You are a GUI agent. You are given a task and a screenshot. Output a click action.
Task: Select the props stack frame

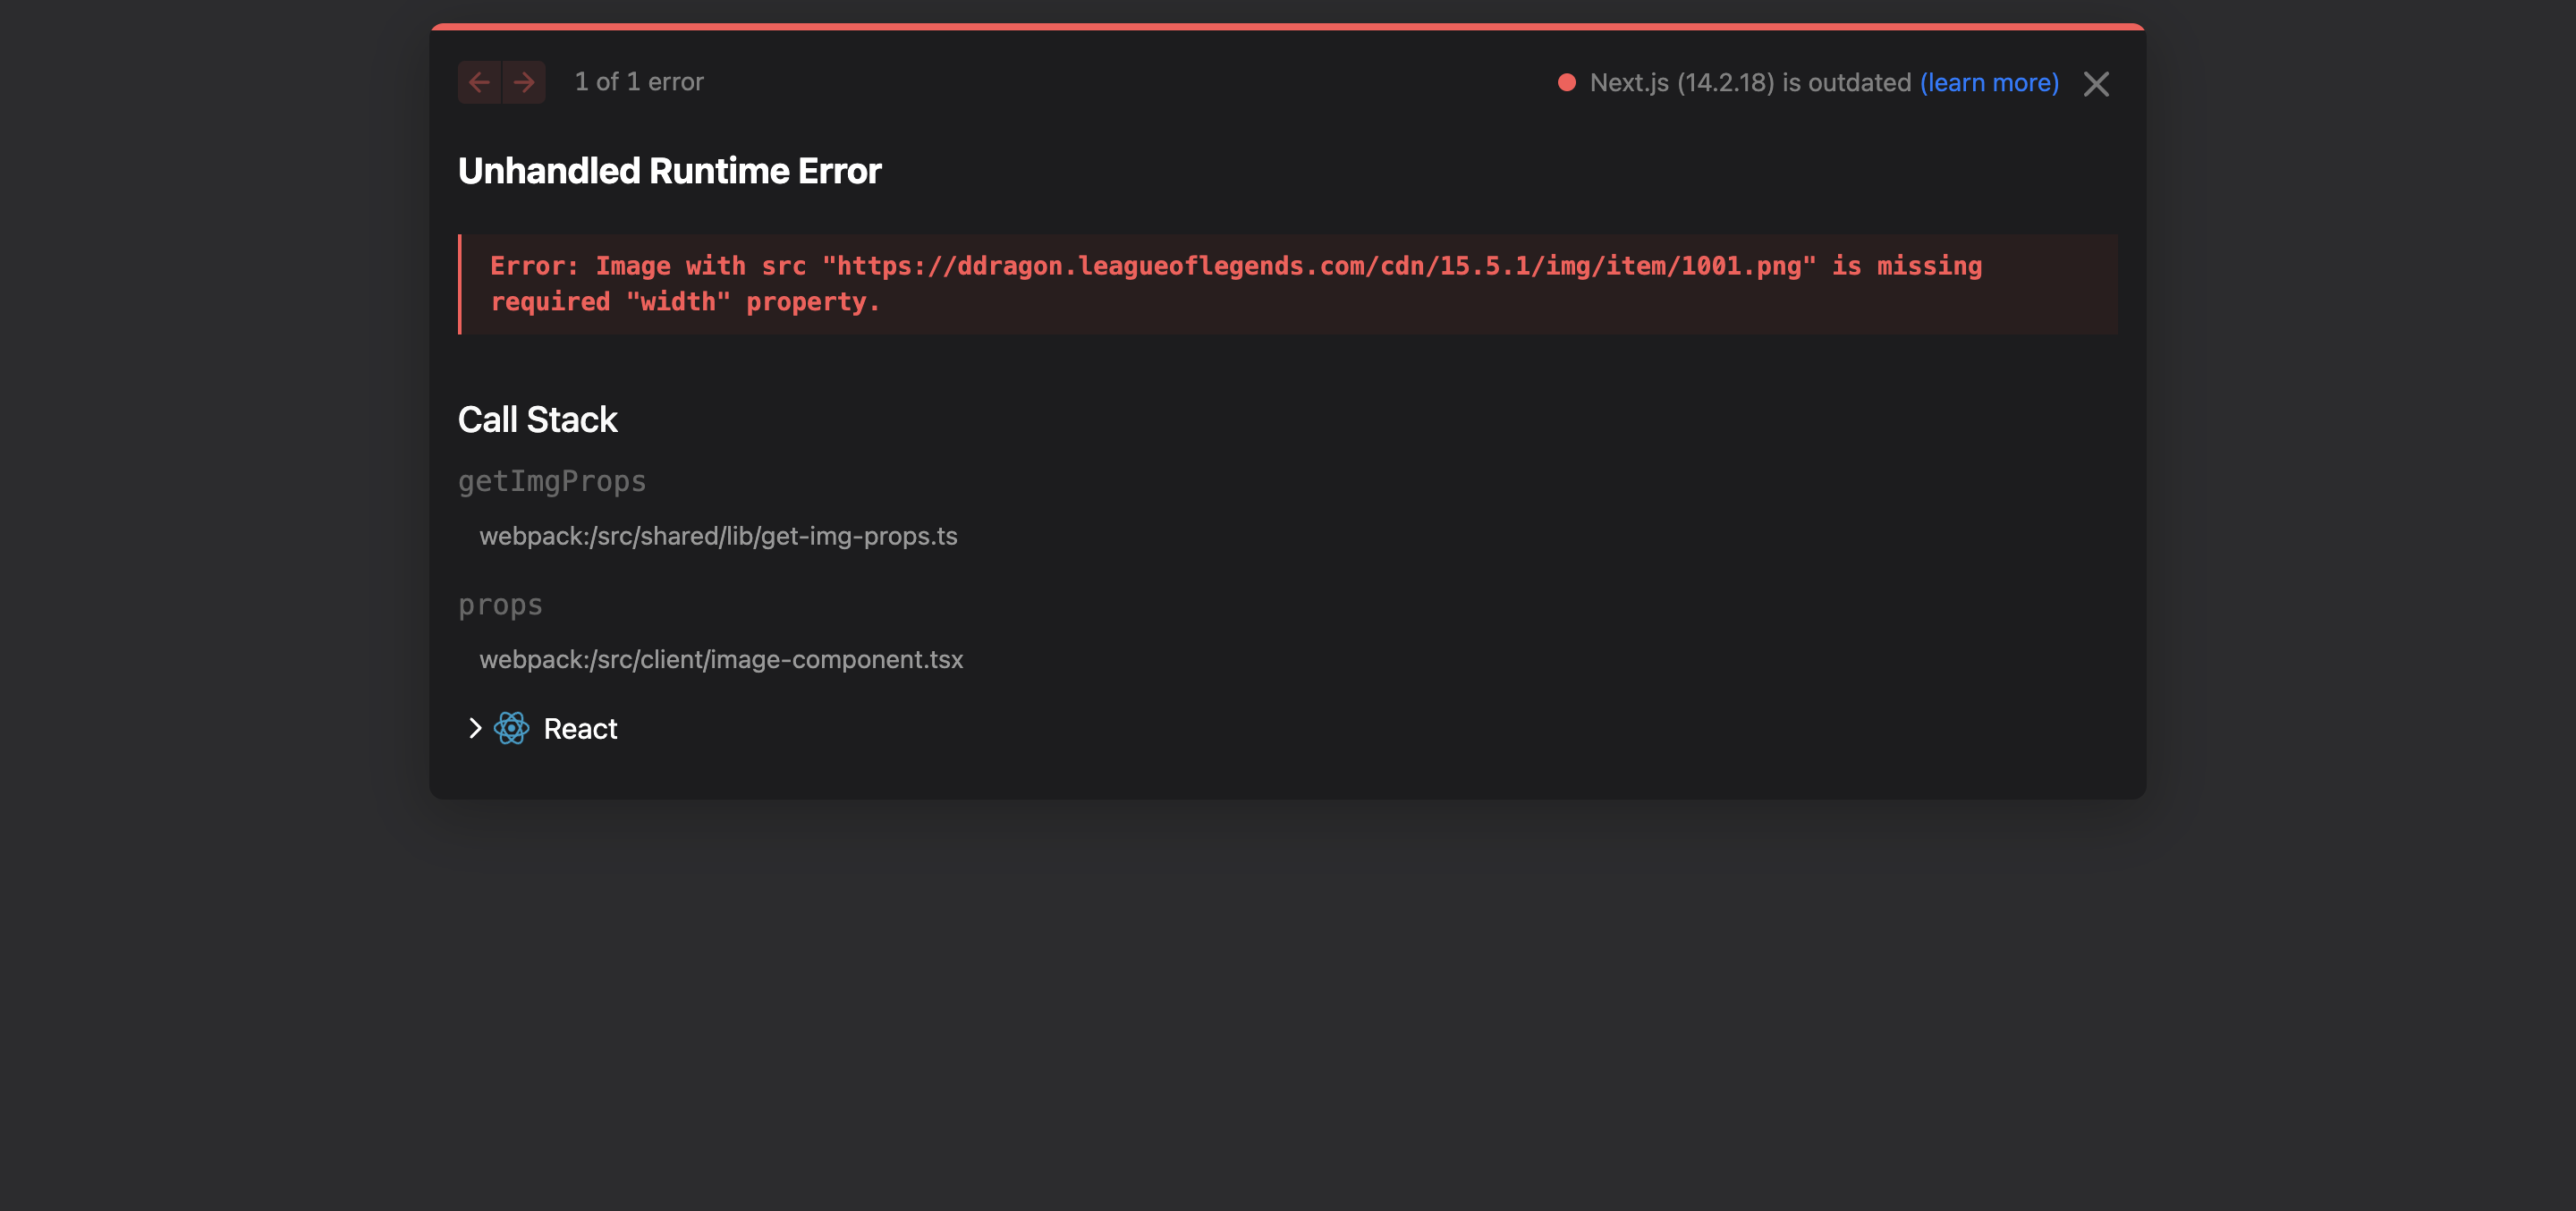500,605
